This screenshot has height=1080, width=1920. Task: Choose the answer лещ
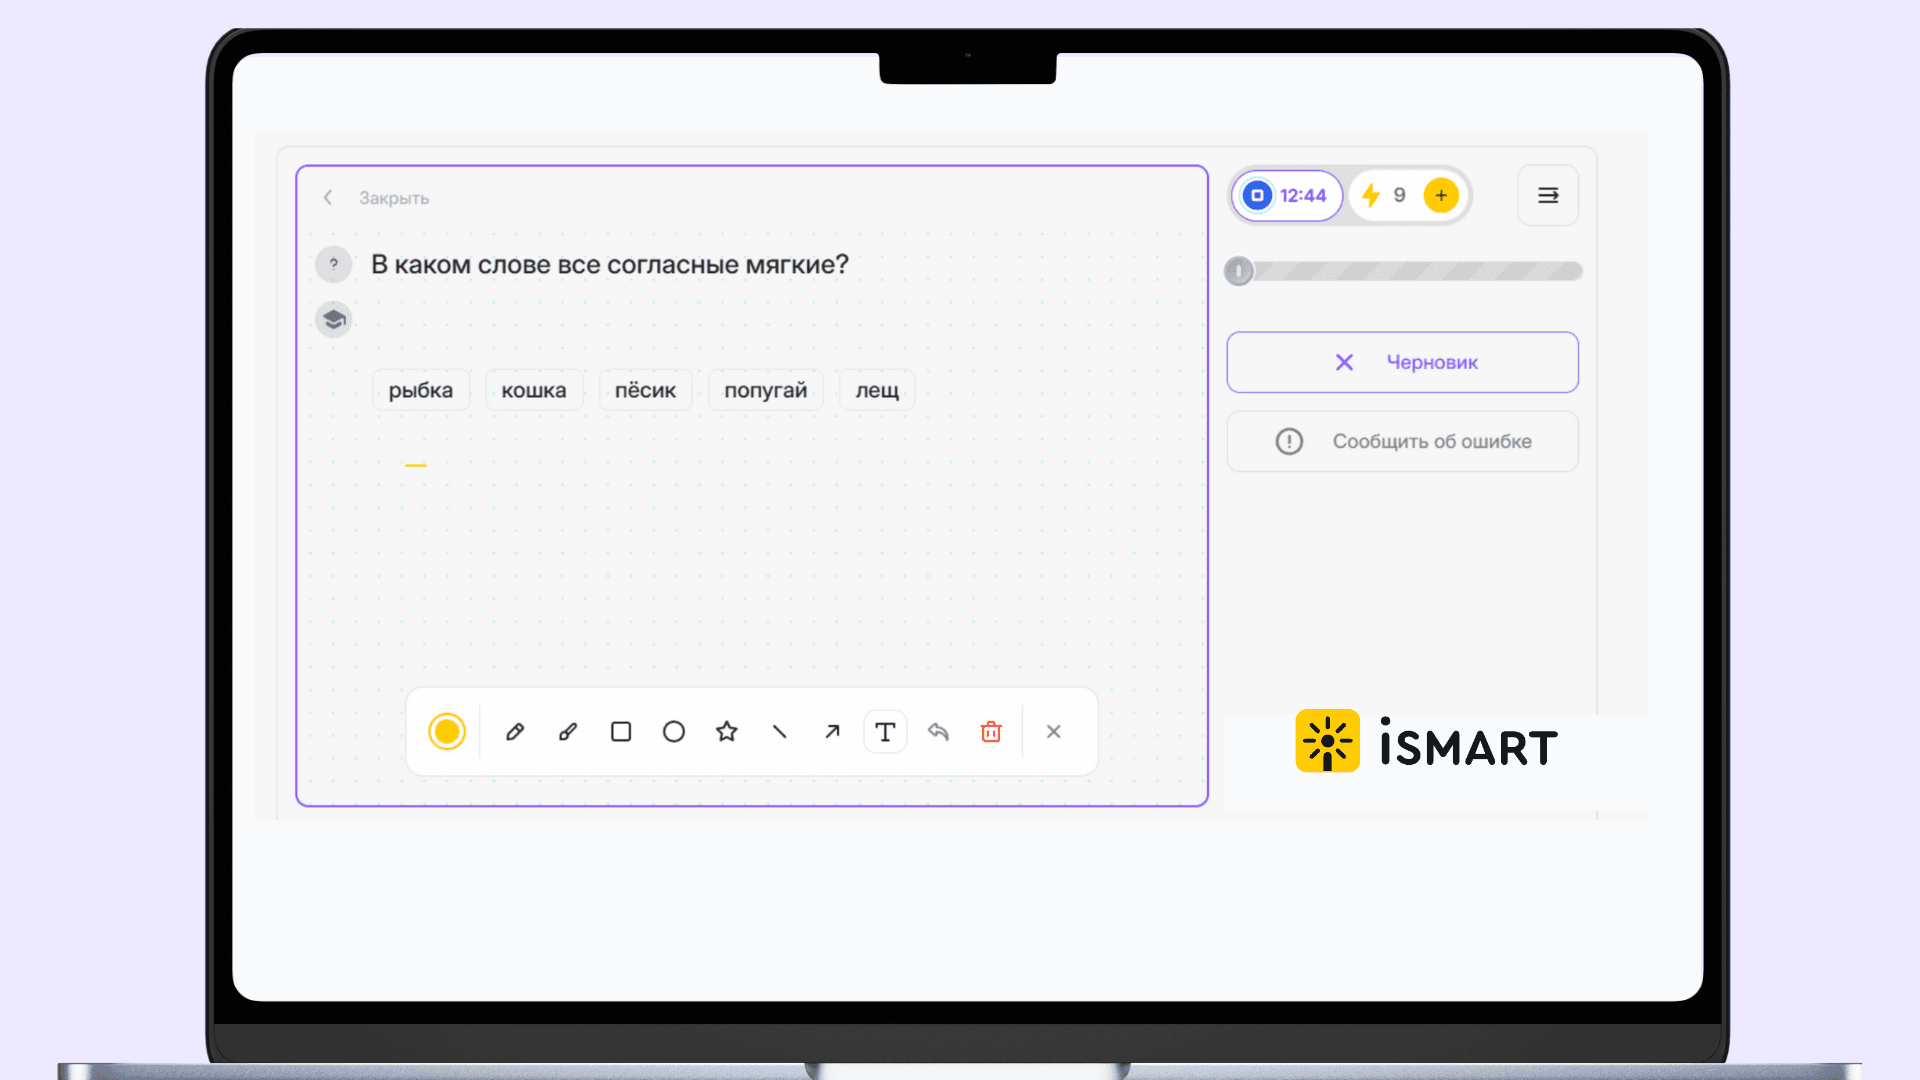(x=877, y=390)
